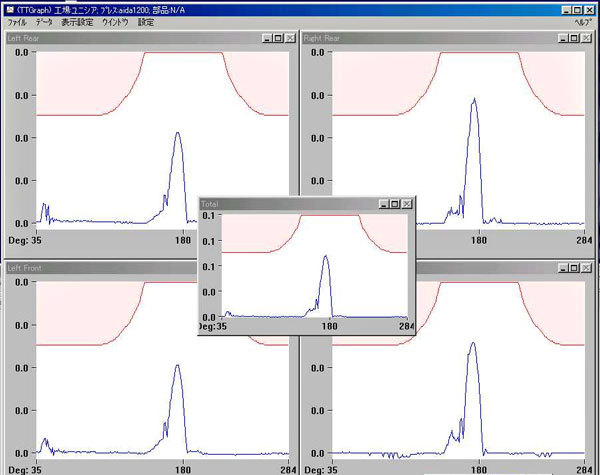Minimize the Left Rear graph window

(266, 38)
